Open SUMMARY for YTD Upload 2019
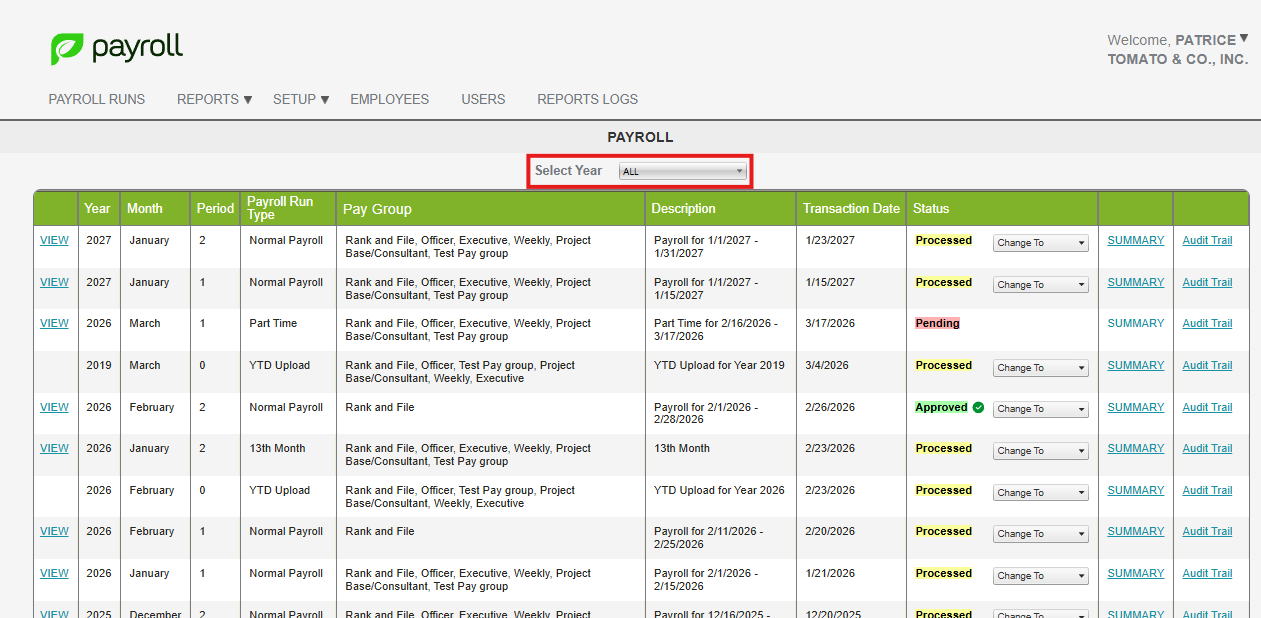Image resolution: width=1261 pixels, height=618 pixels. (1135, 366)
